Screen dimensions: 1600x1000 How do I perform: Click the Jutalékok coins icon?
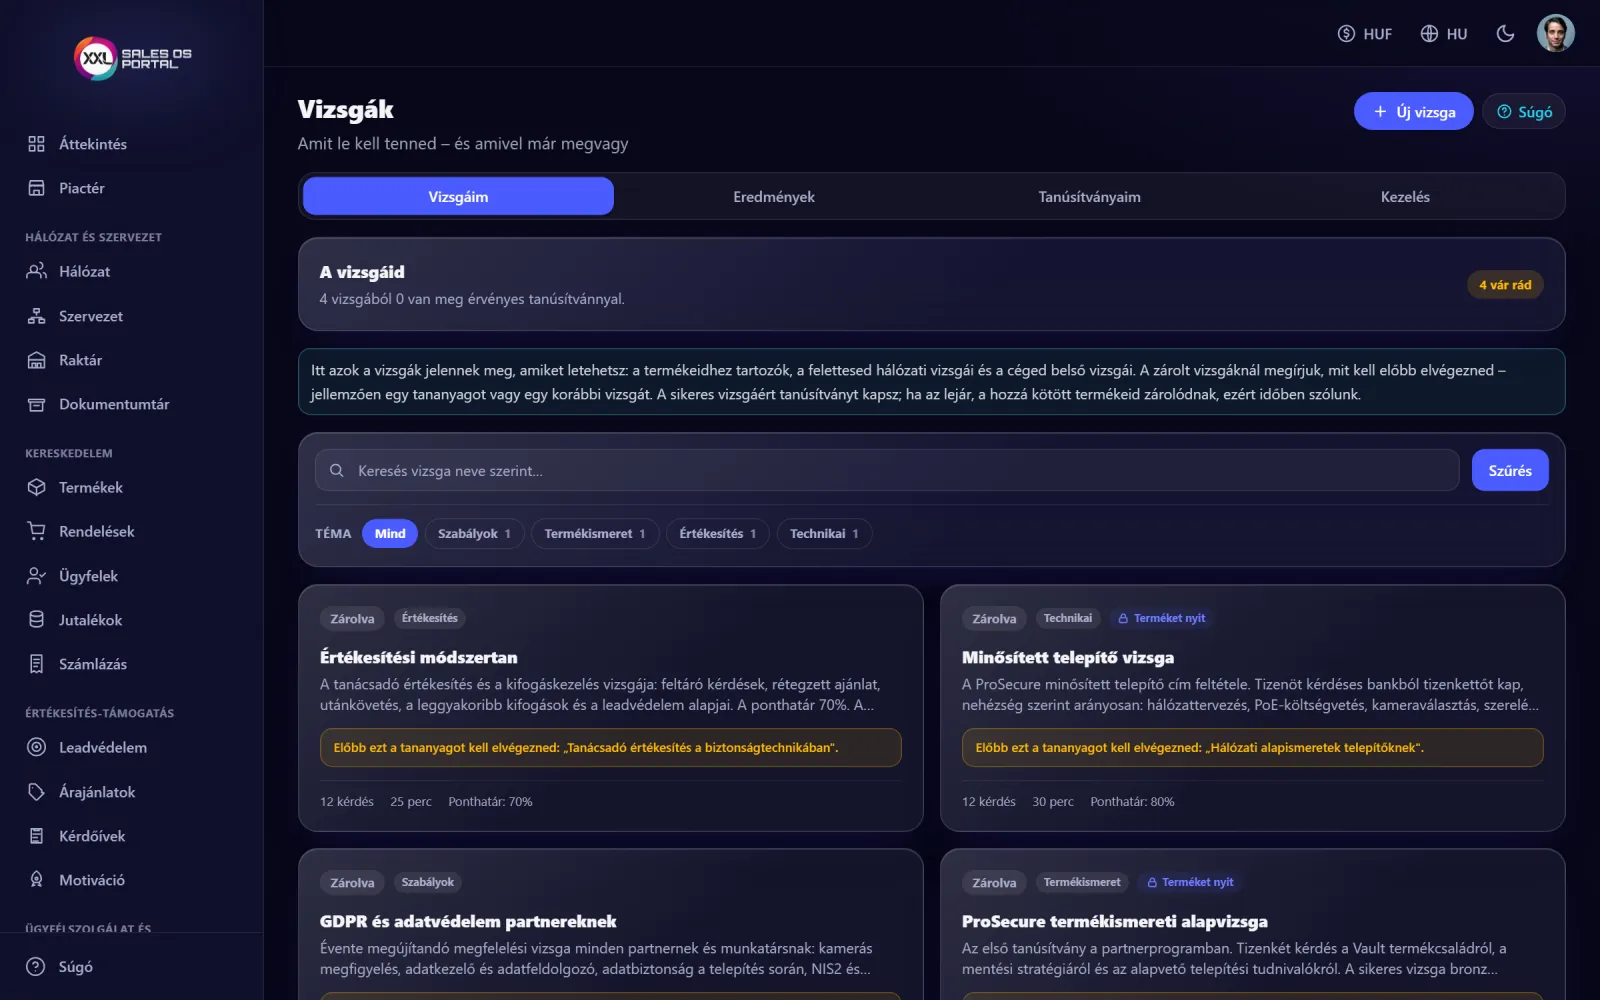(37, 620)
